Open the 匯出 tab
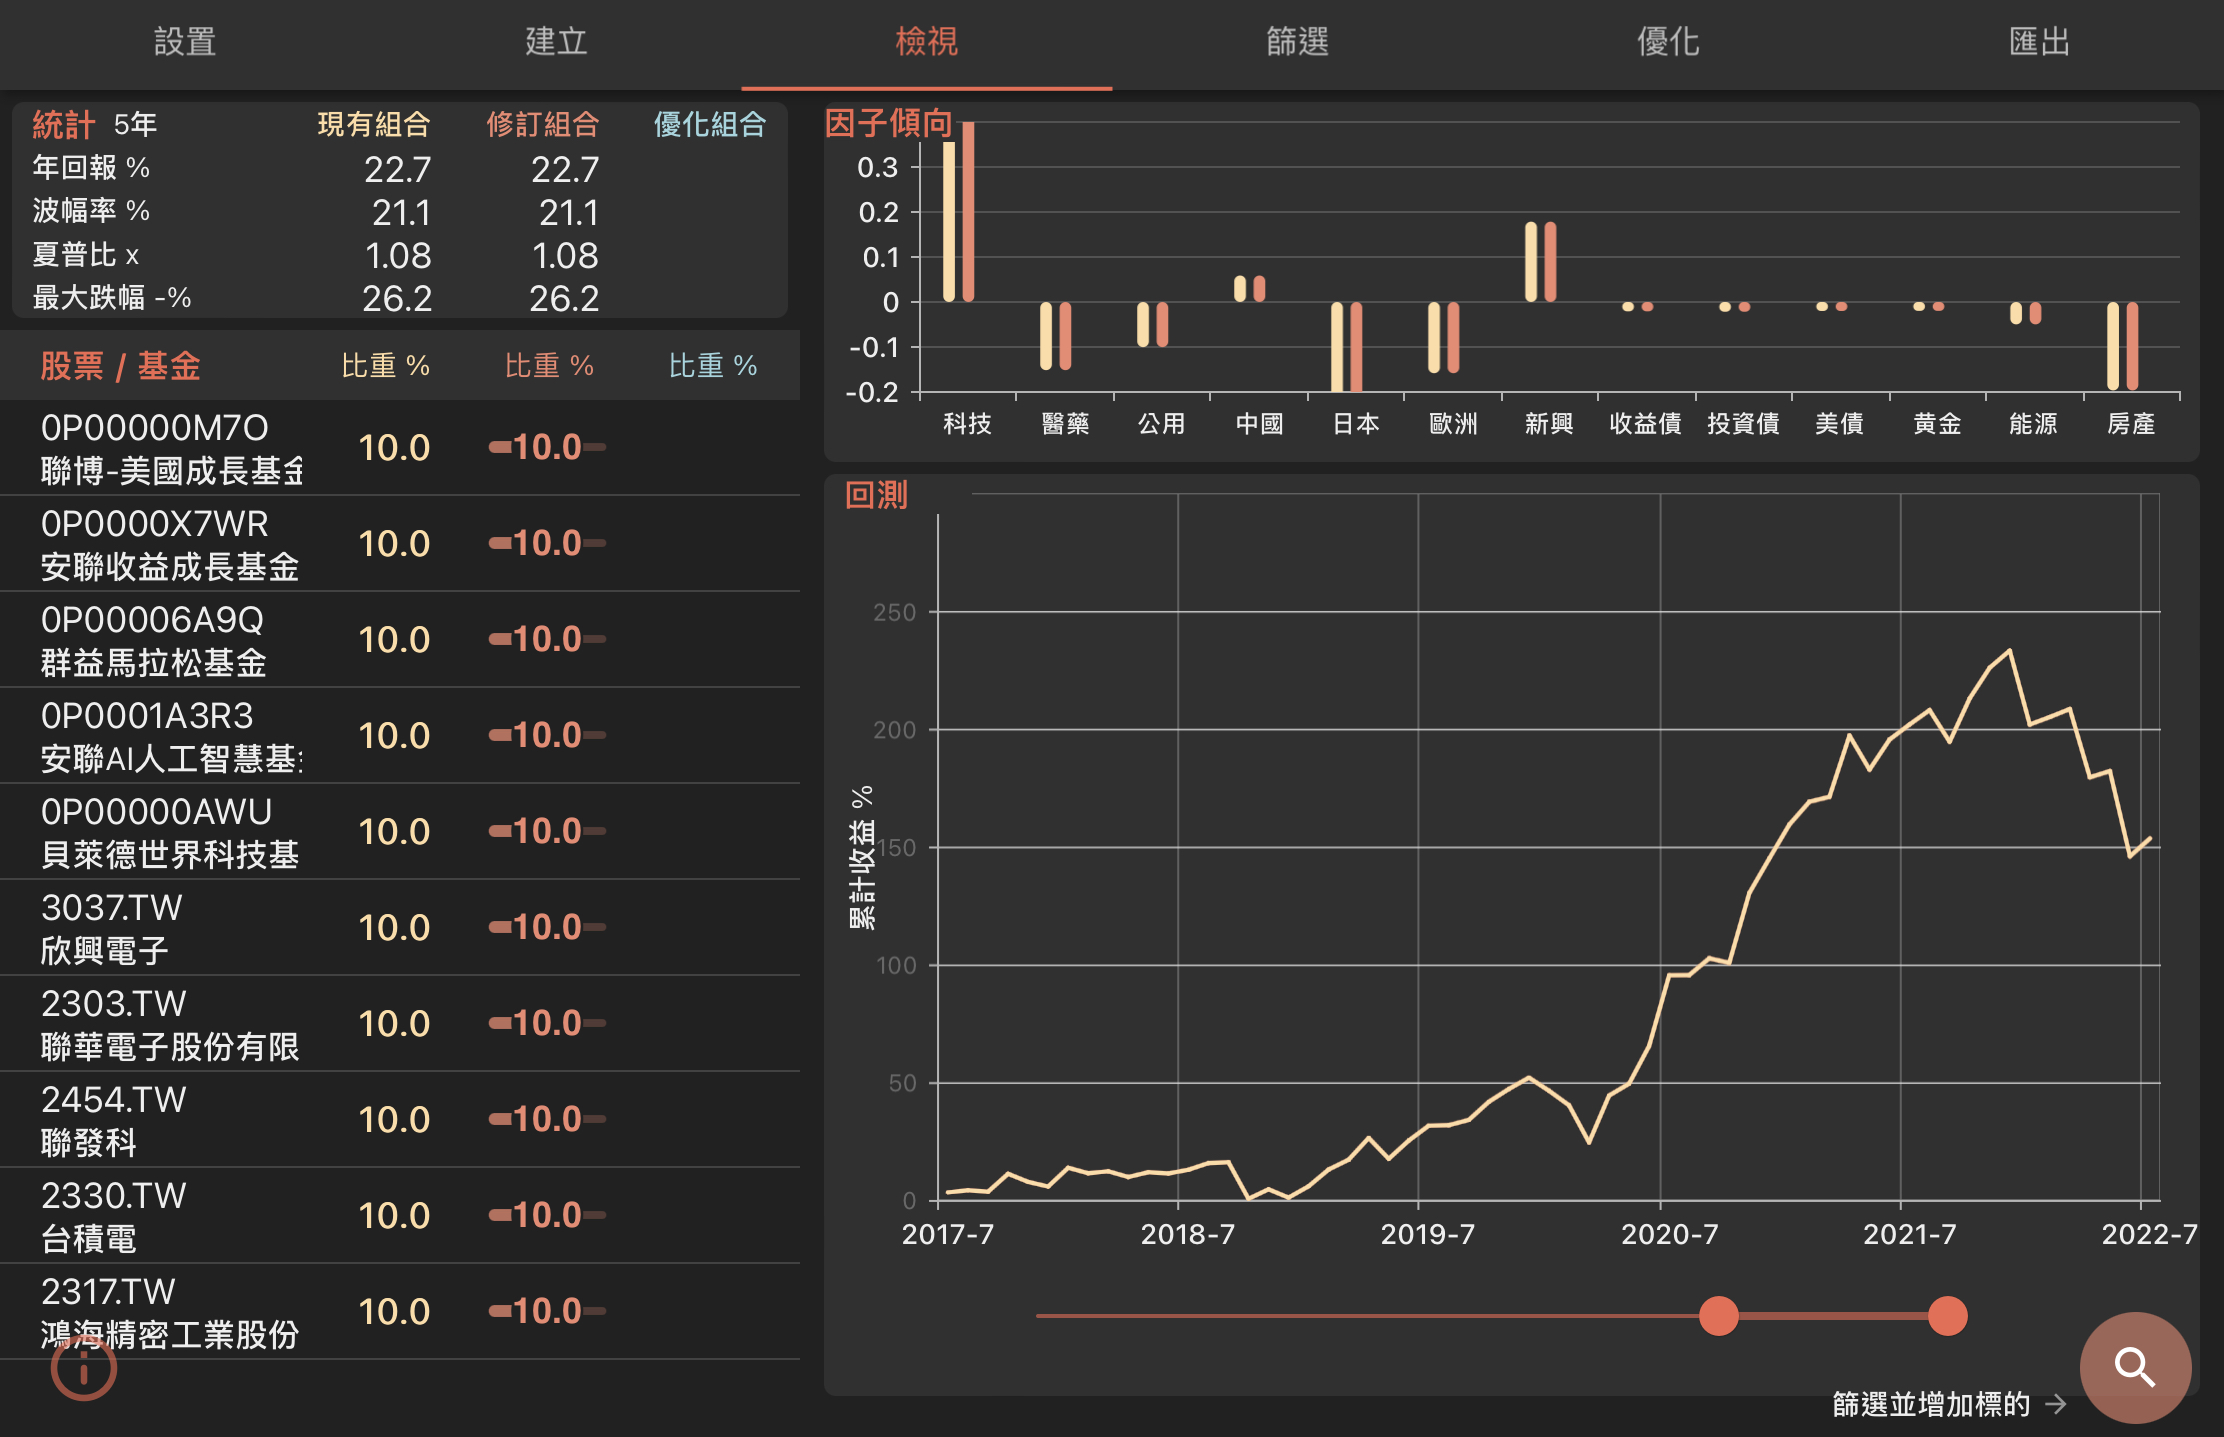This screenshot has width=2224, height=1437. [2038, 42]
